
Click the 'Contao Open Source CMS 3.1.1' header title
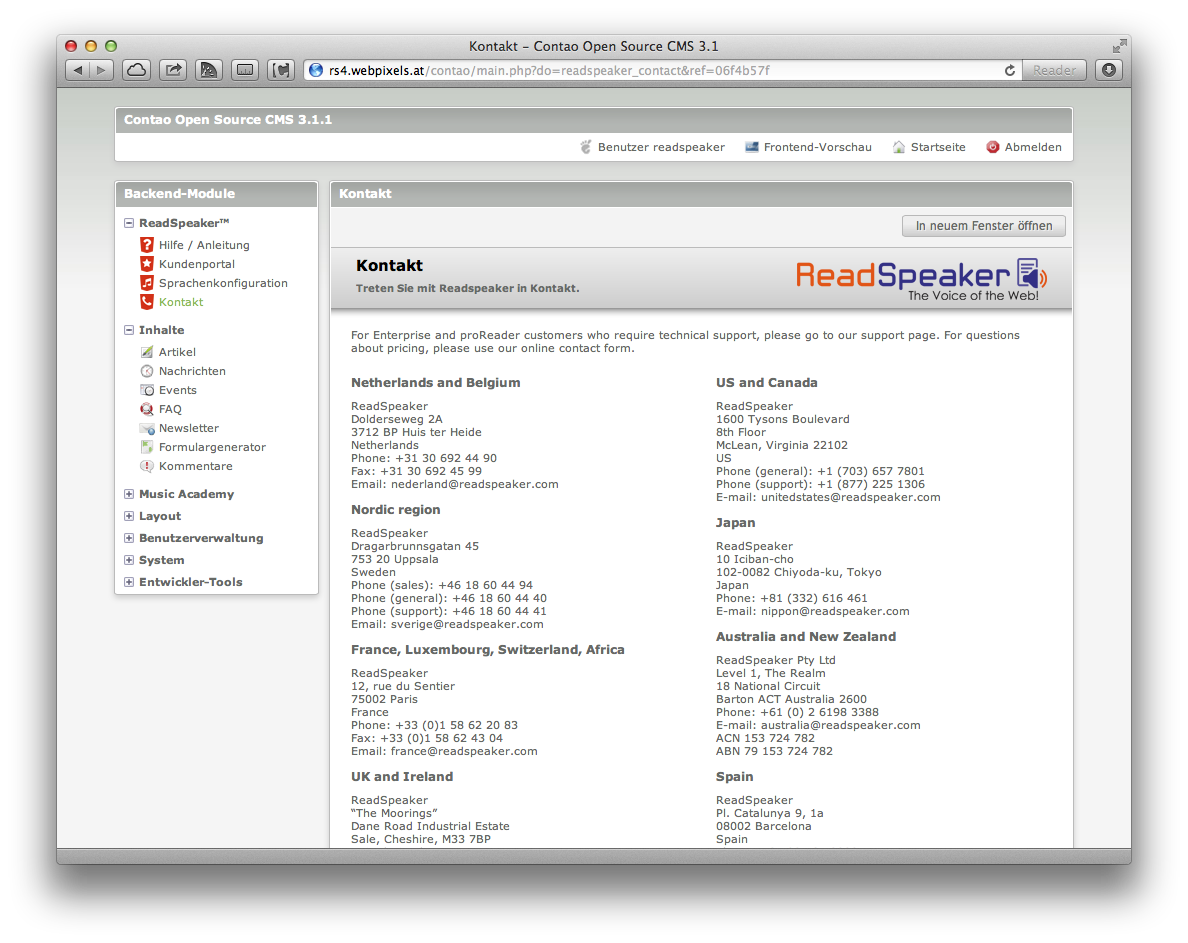pyautogui.click(x=228, y=120)
